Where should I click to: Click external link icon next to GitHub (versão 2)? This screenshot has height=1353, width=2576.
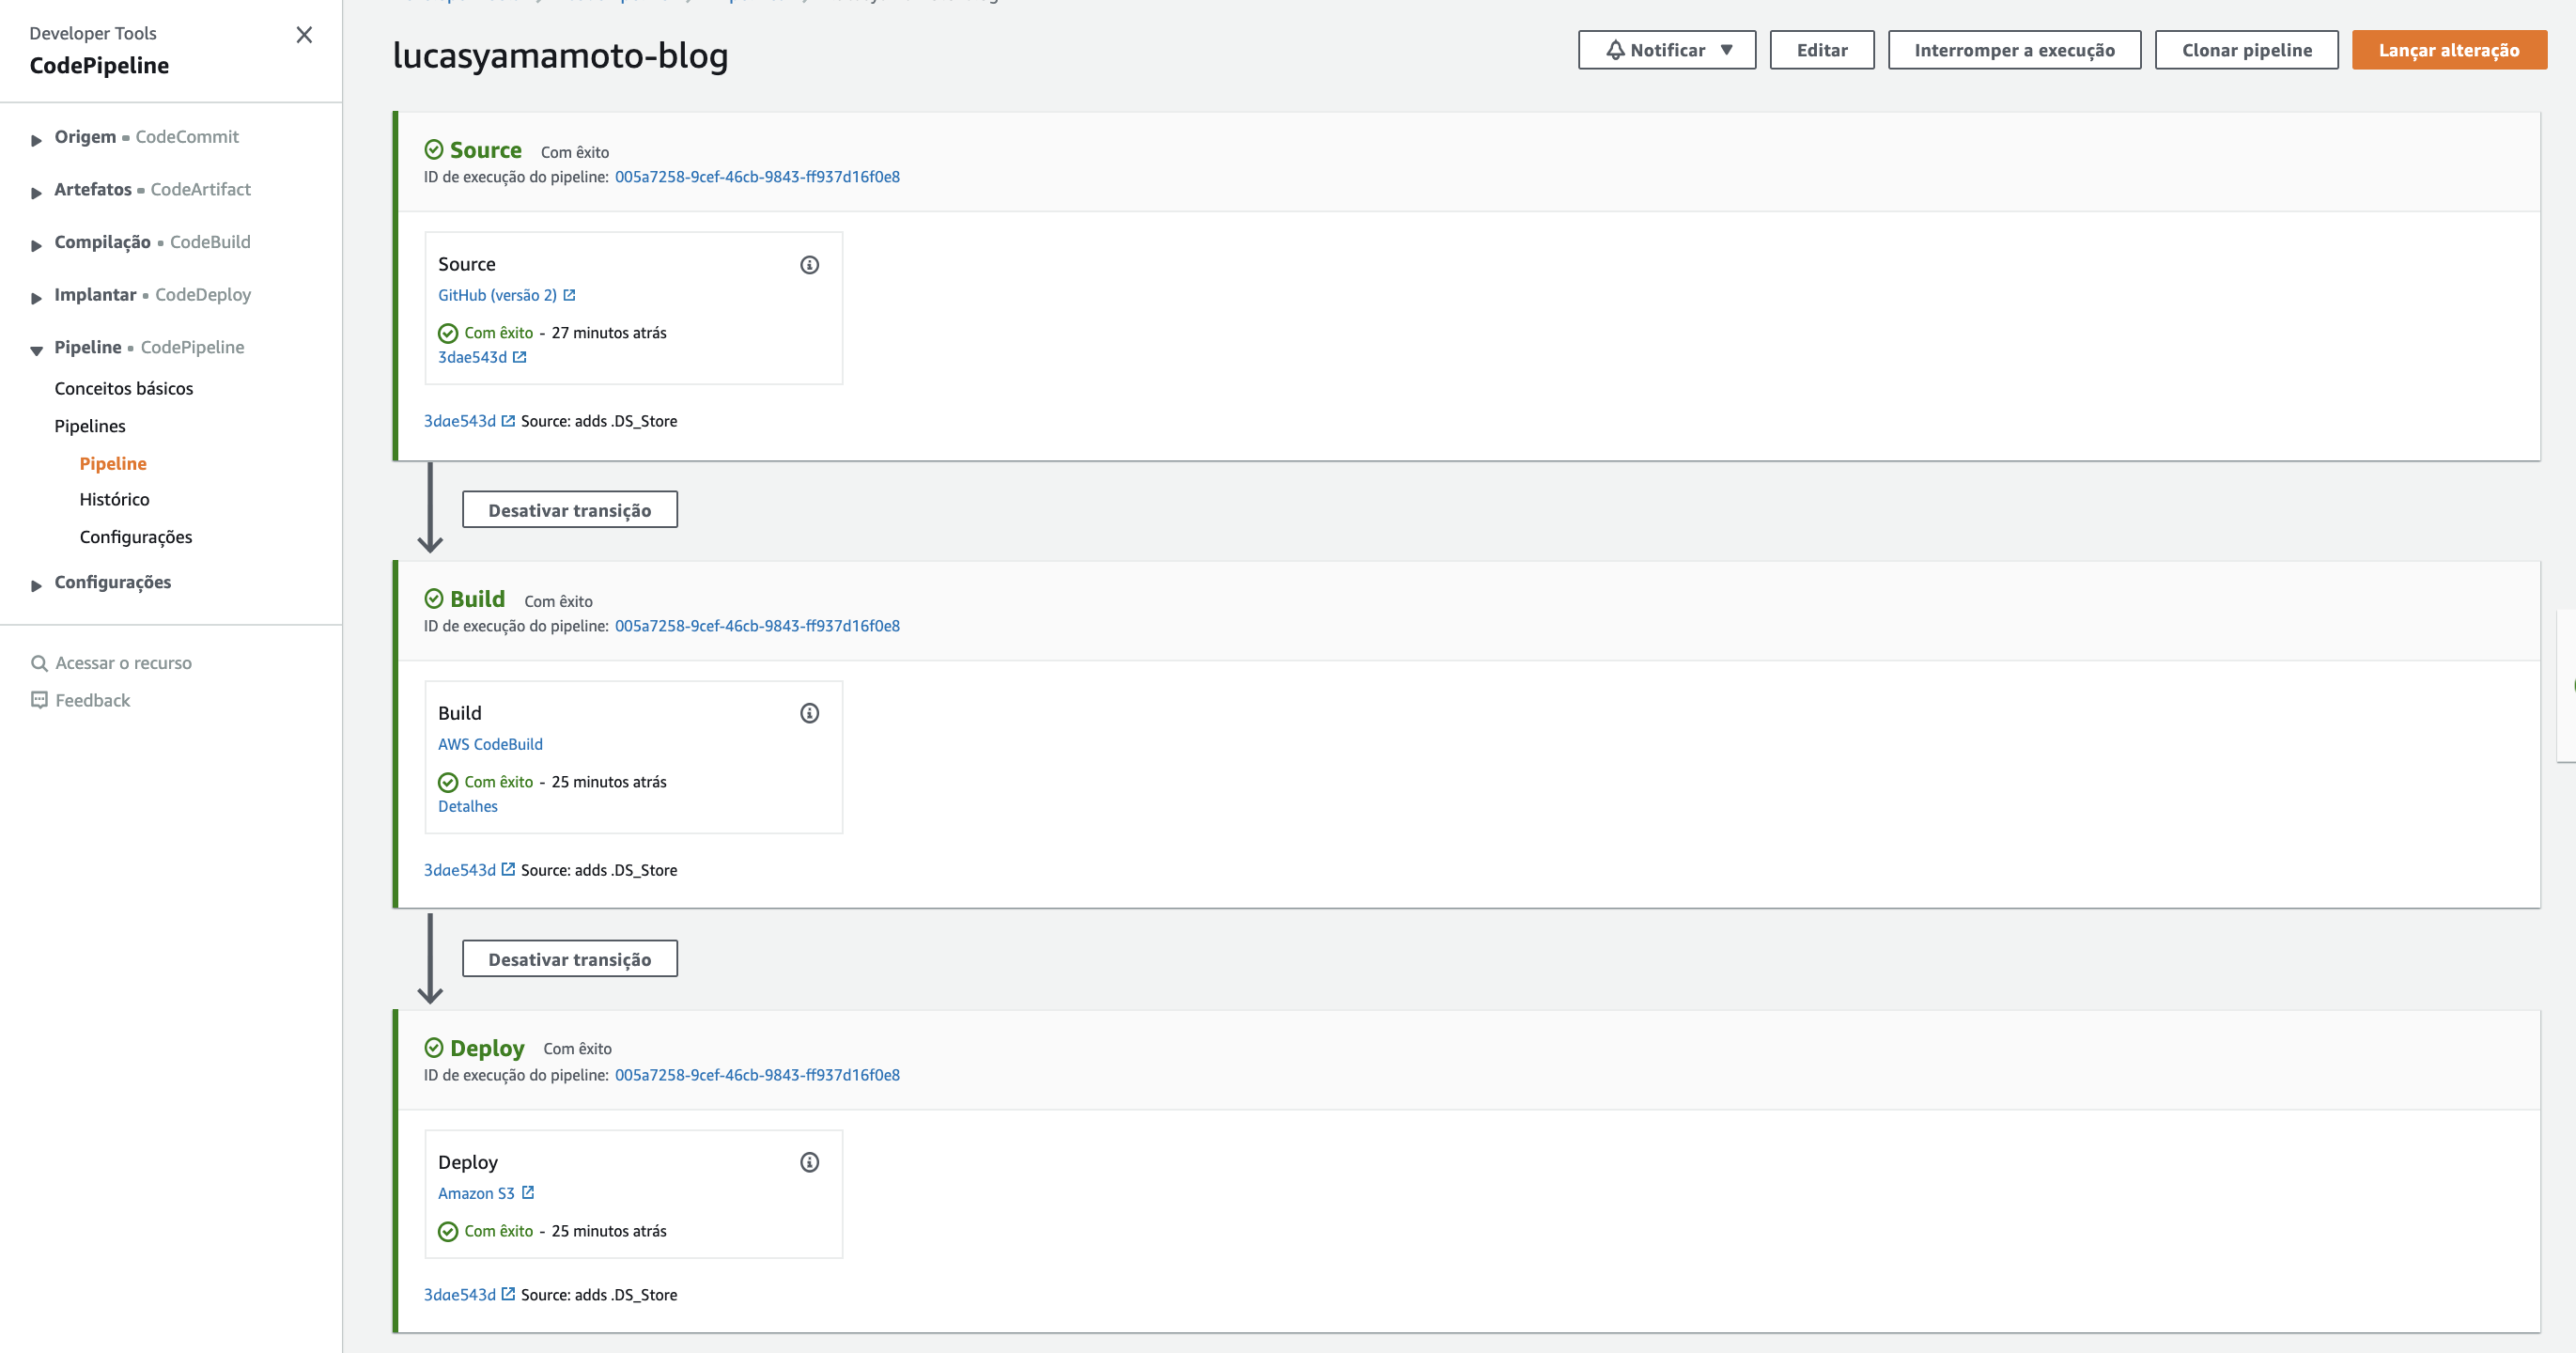click(x=569, y=295)
